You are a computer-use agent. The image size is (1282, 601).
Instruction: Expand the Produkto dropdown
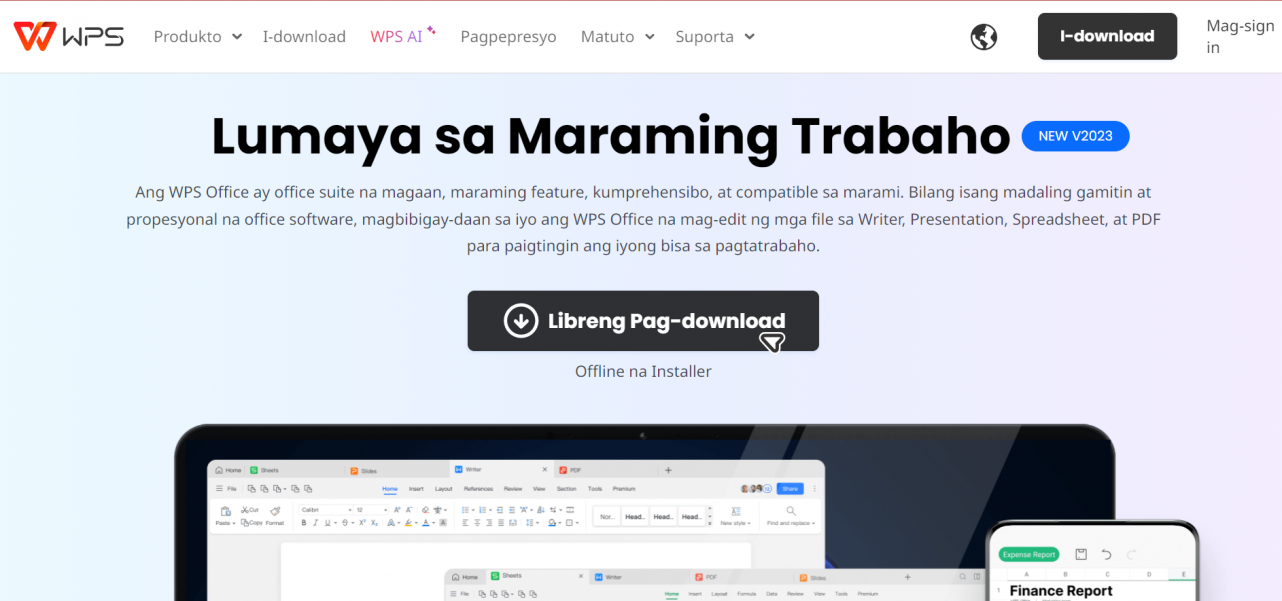[197, 36]
